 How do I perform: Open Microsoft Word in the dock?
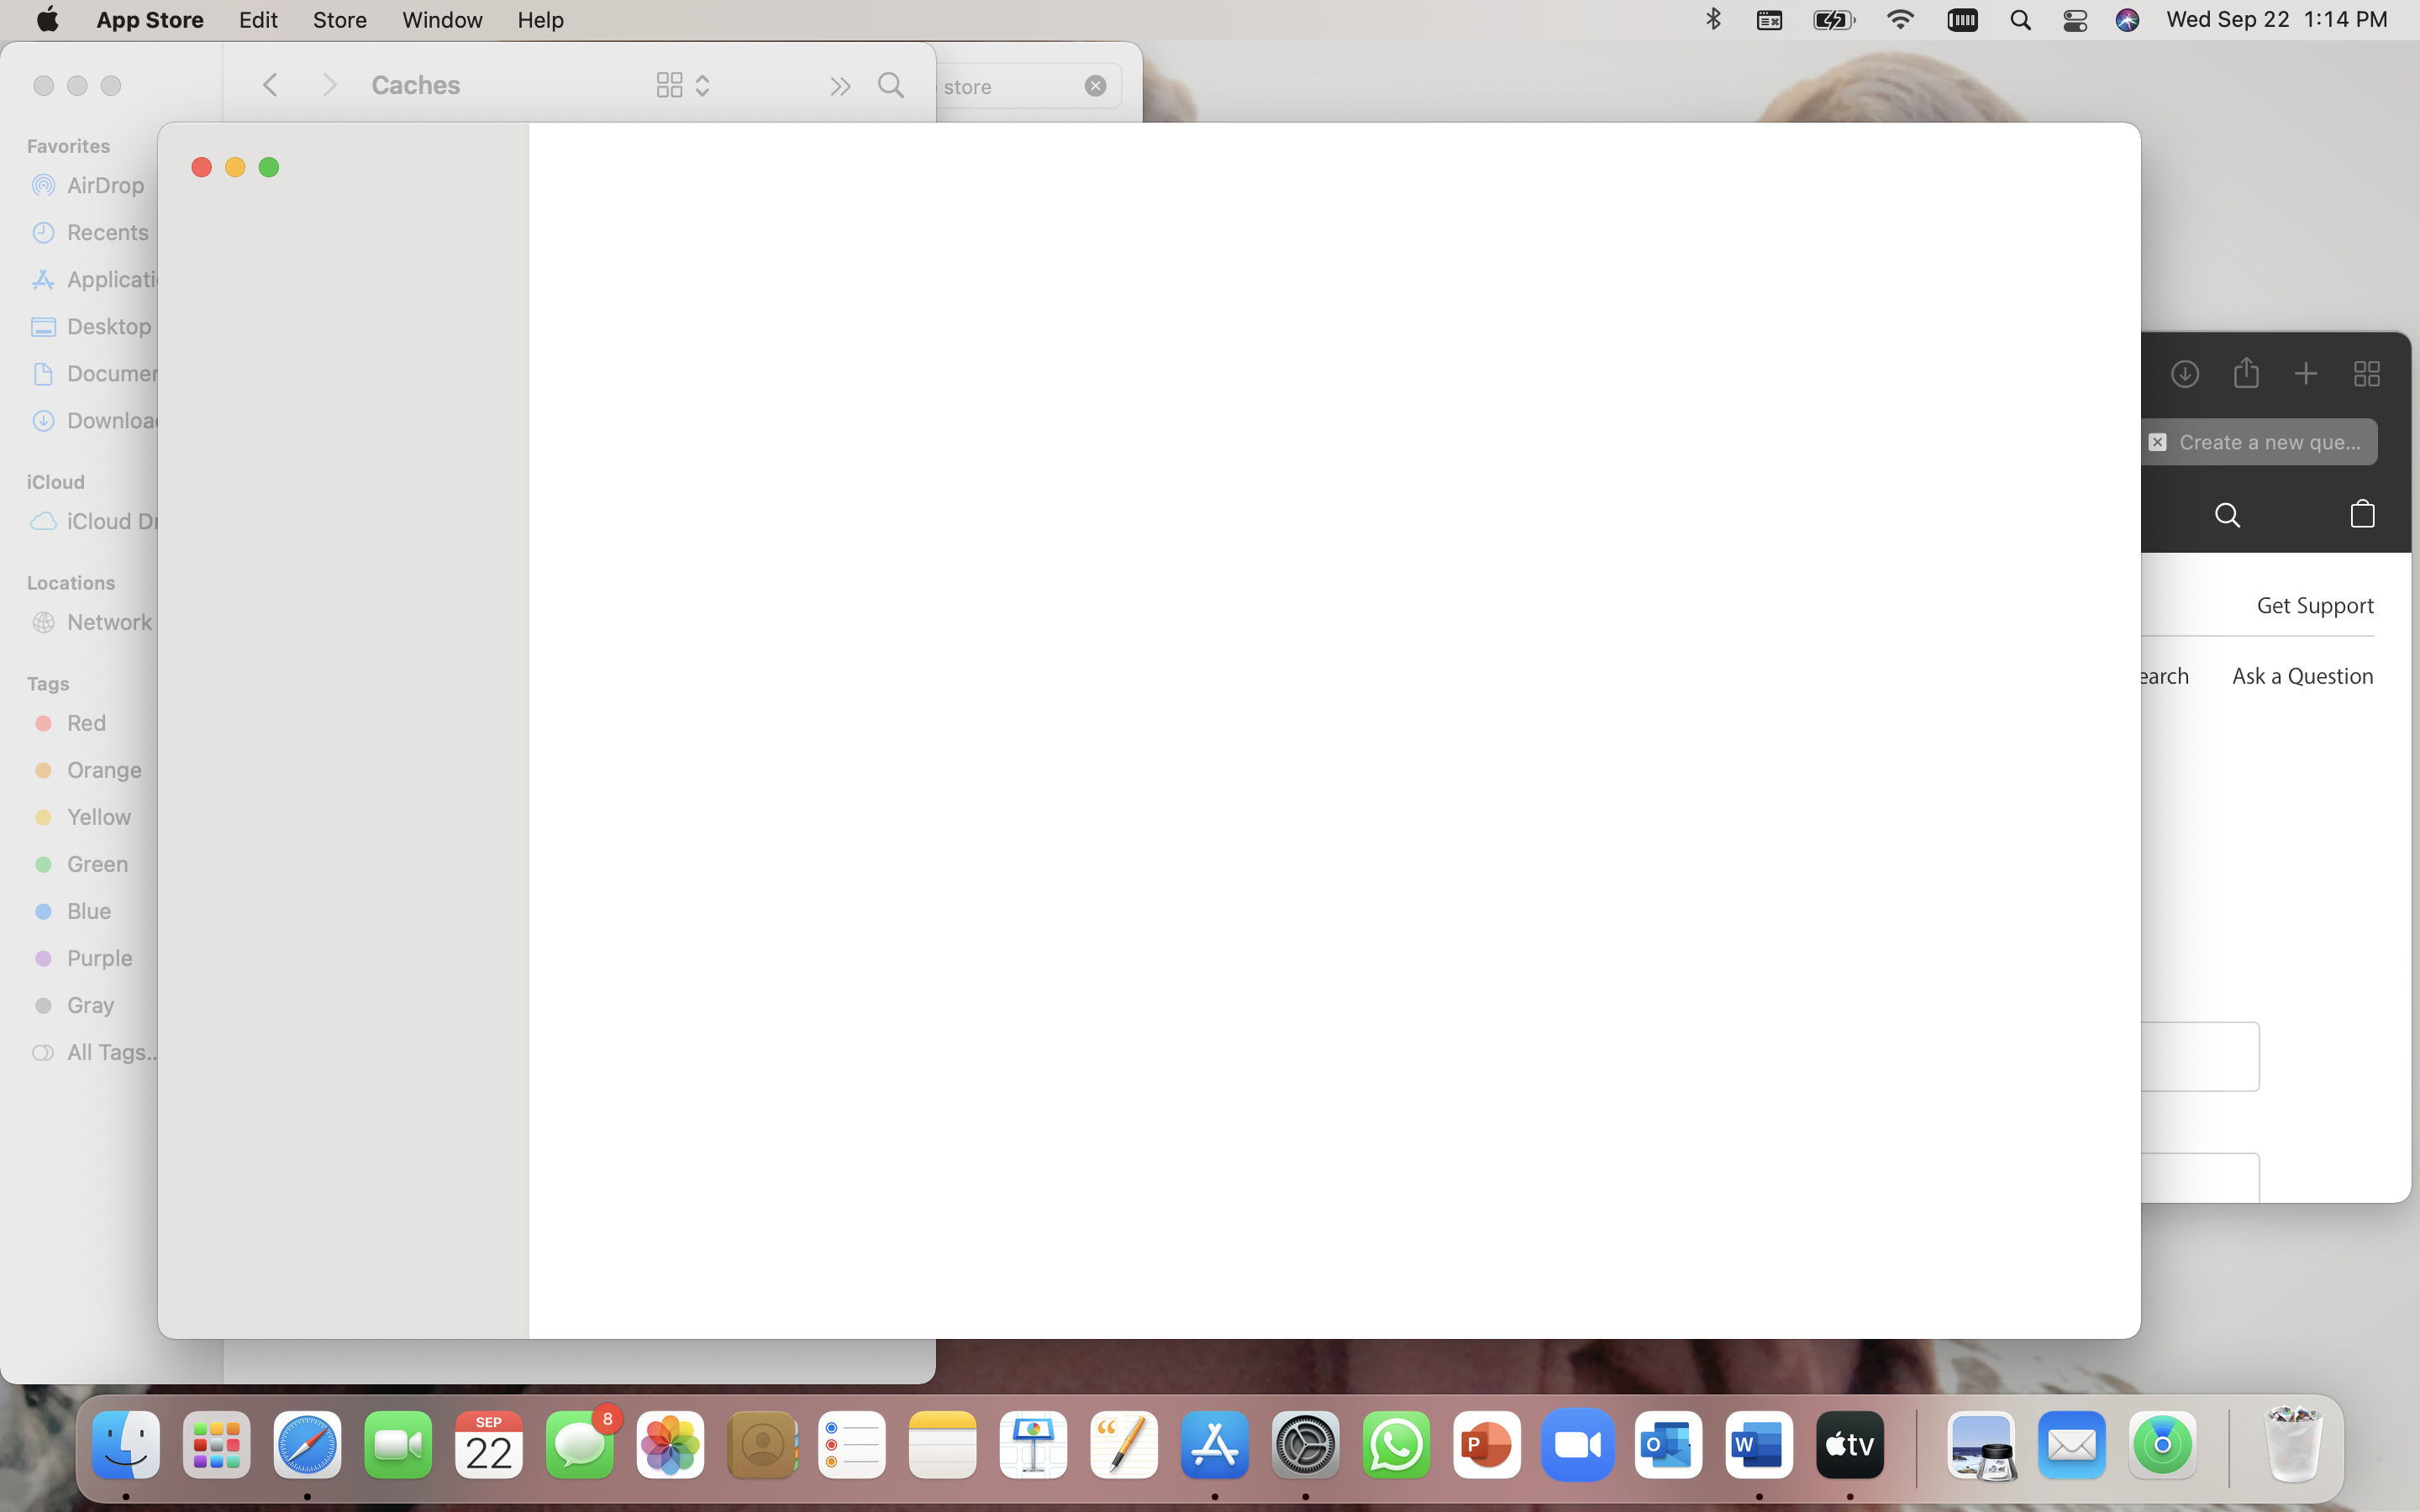pos(1760,1444)
